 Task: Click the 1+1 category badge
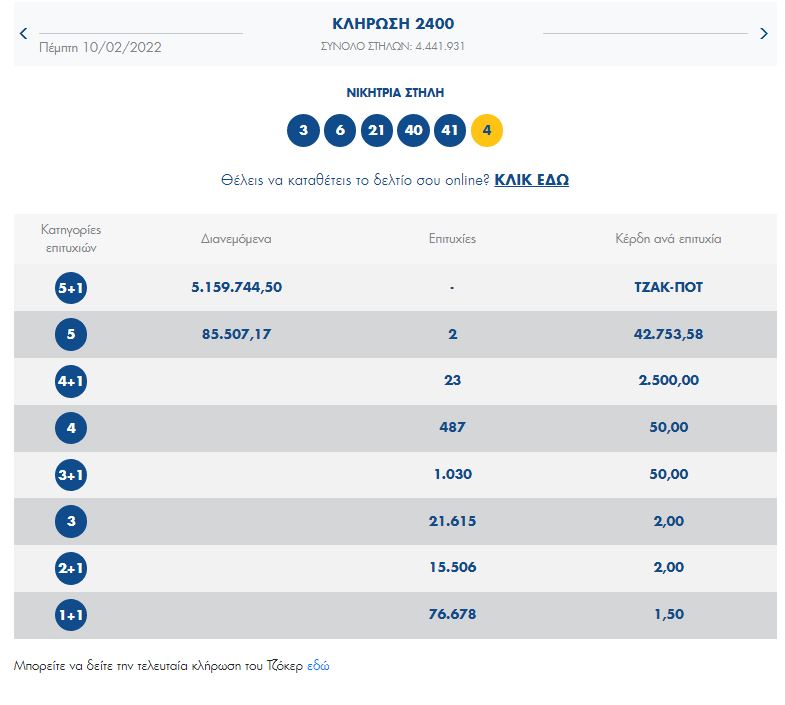[x=71, y=615]
